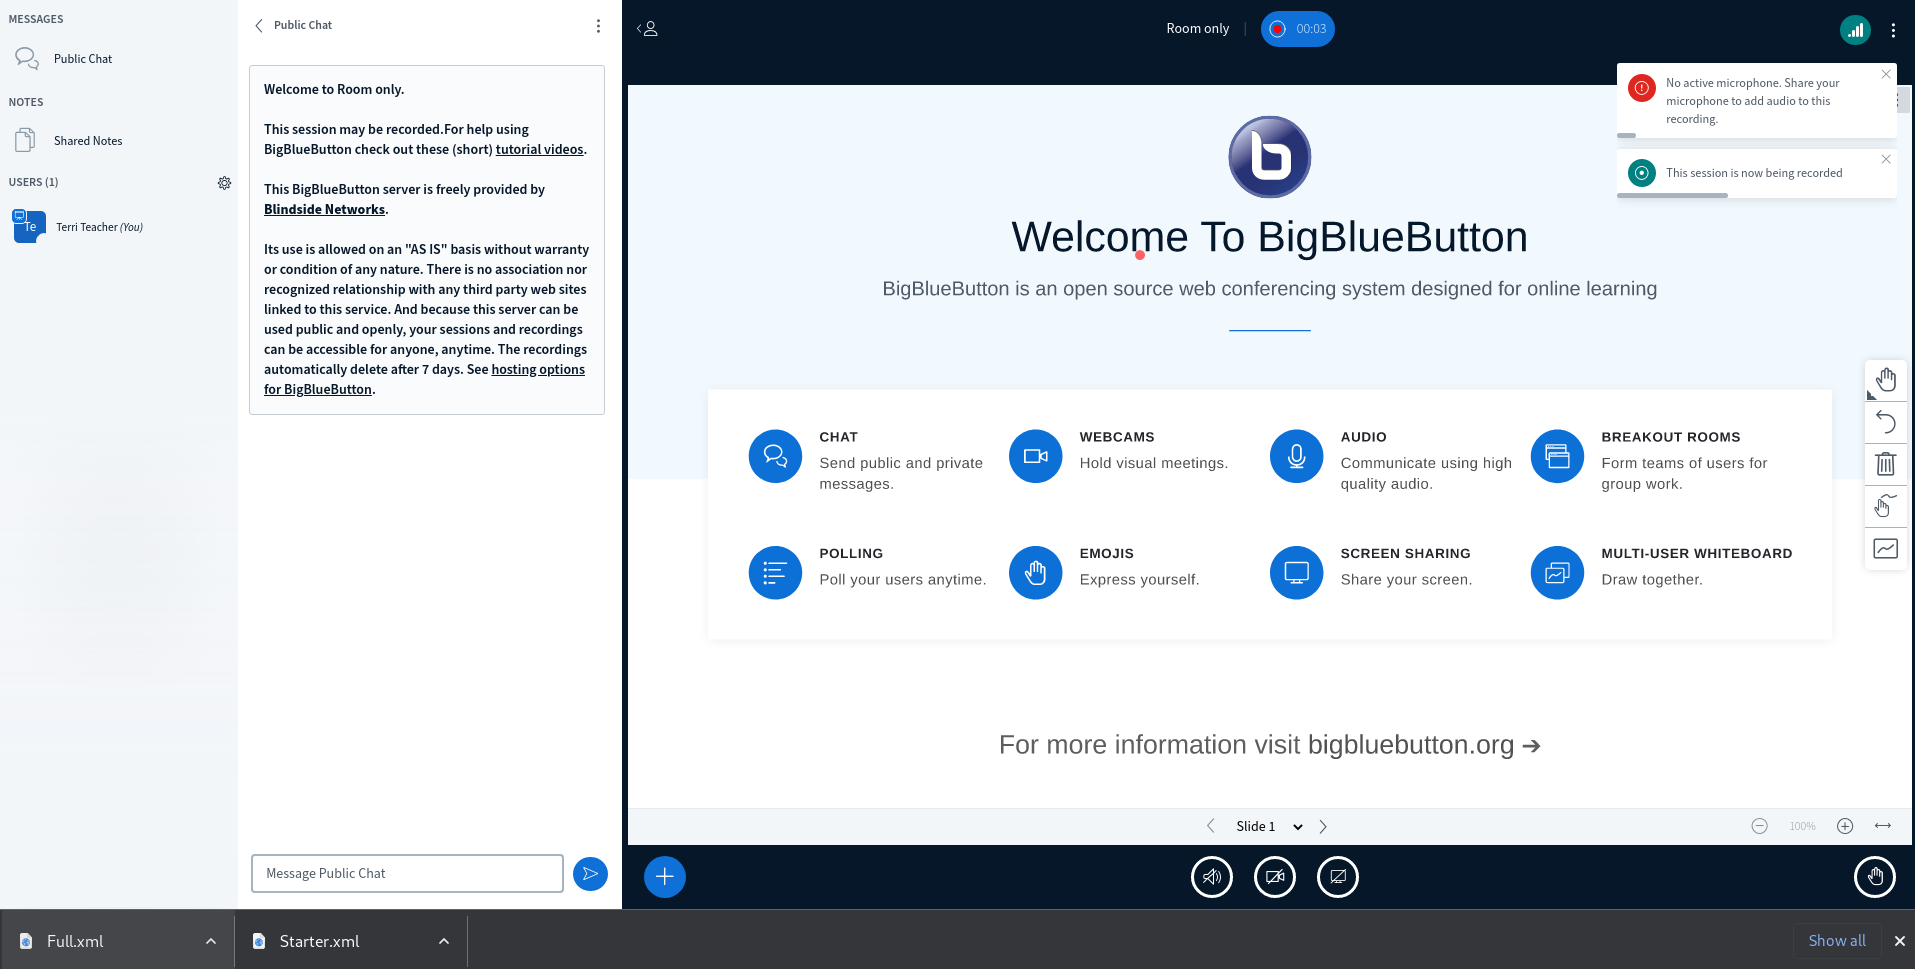Close the downloads bar
1915x969 pixels.
tap(1900, 941)
